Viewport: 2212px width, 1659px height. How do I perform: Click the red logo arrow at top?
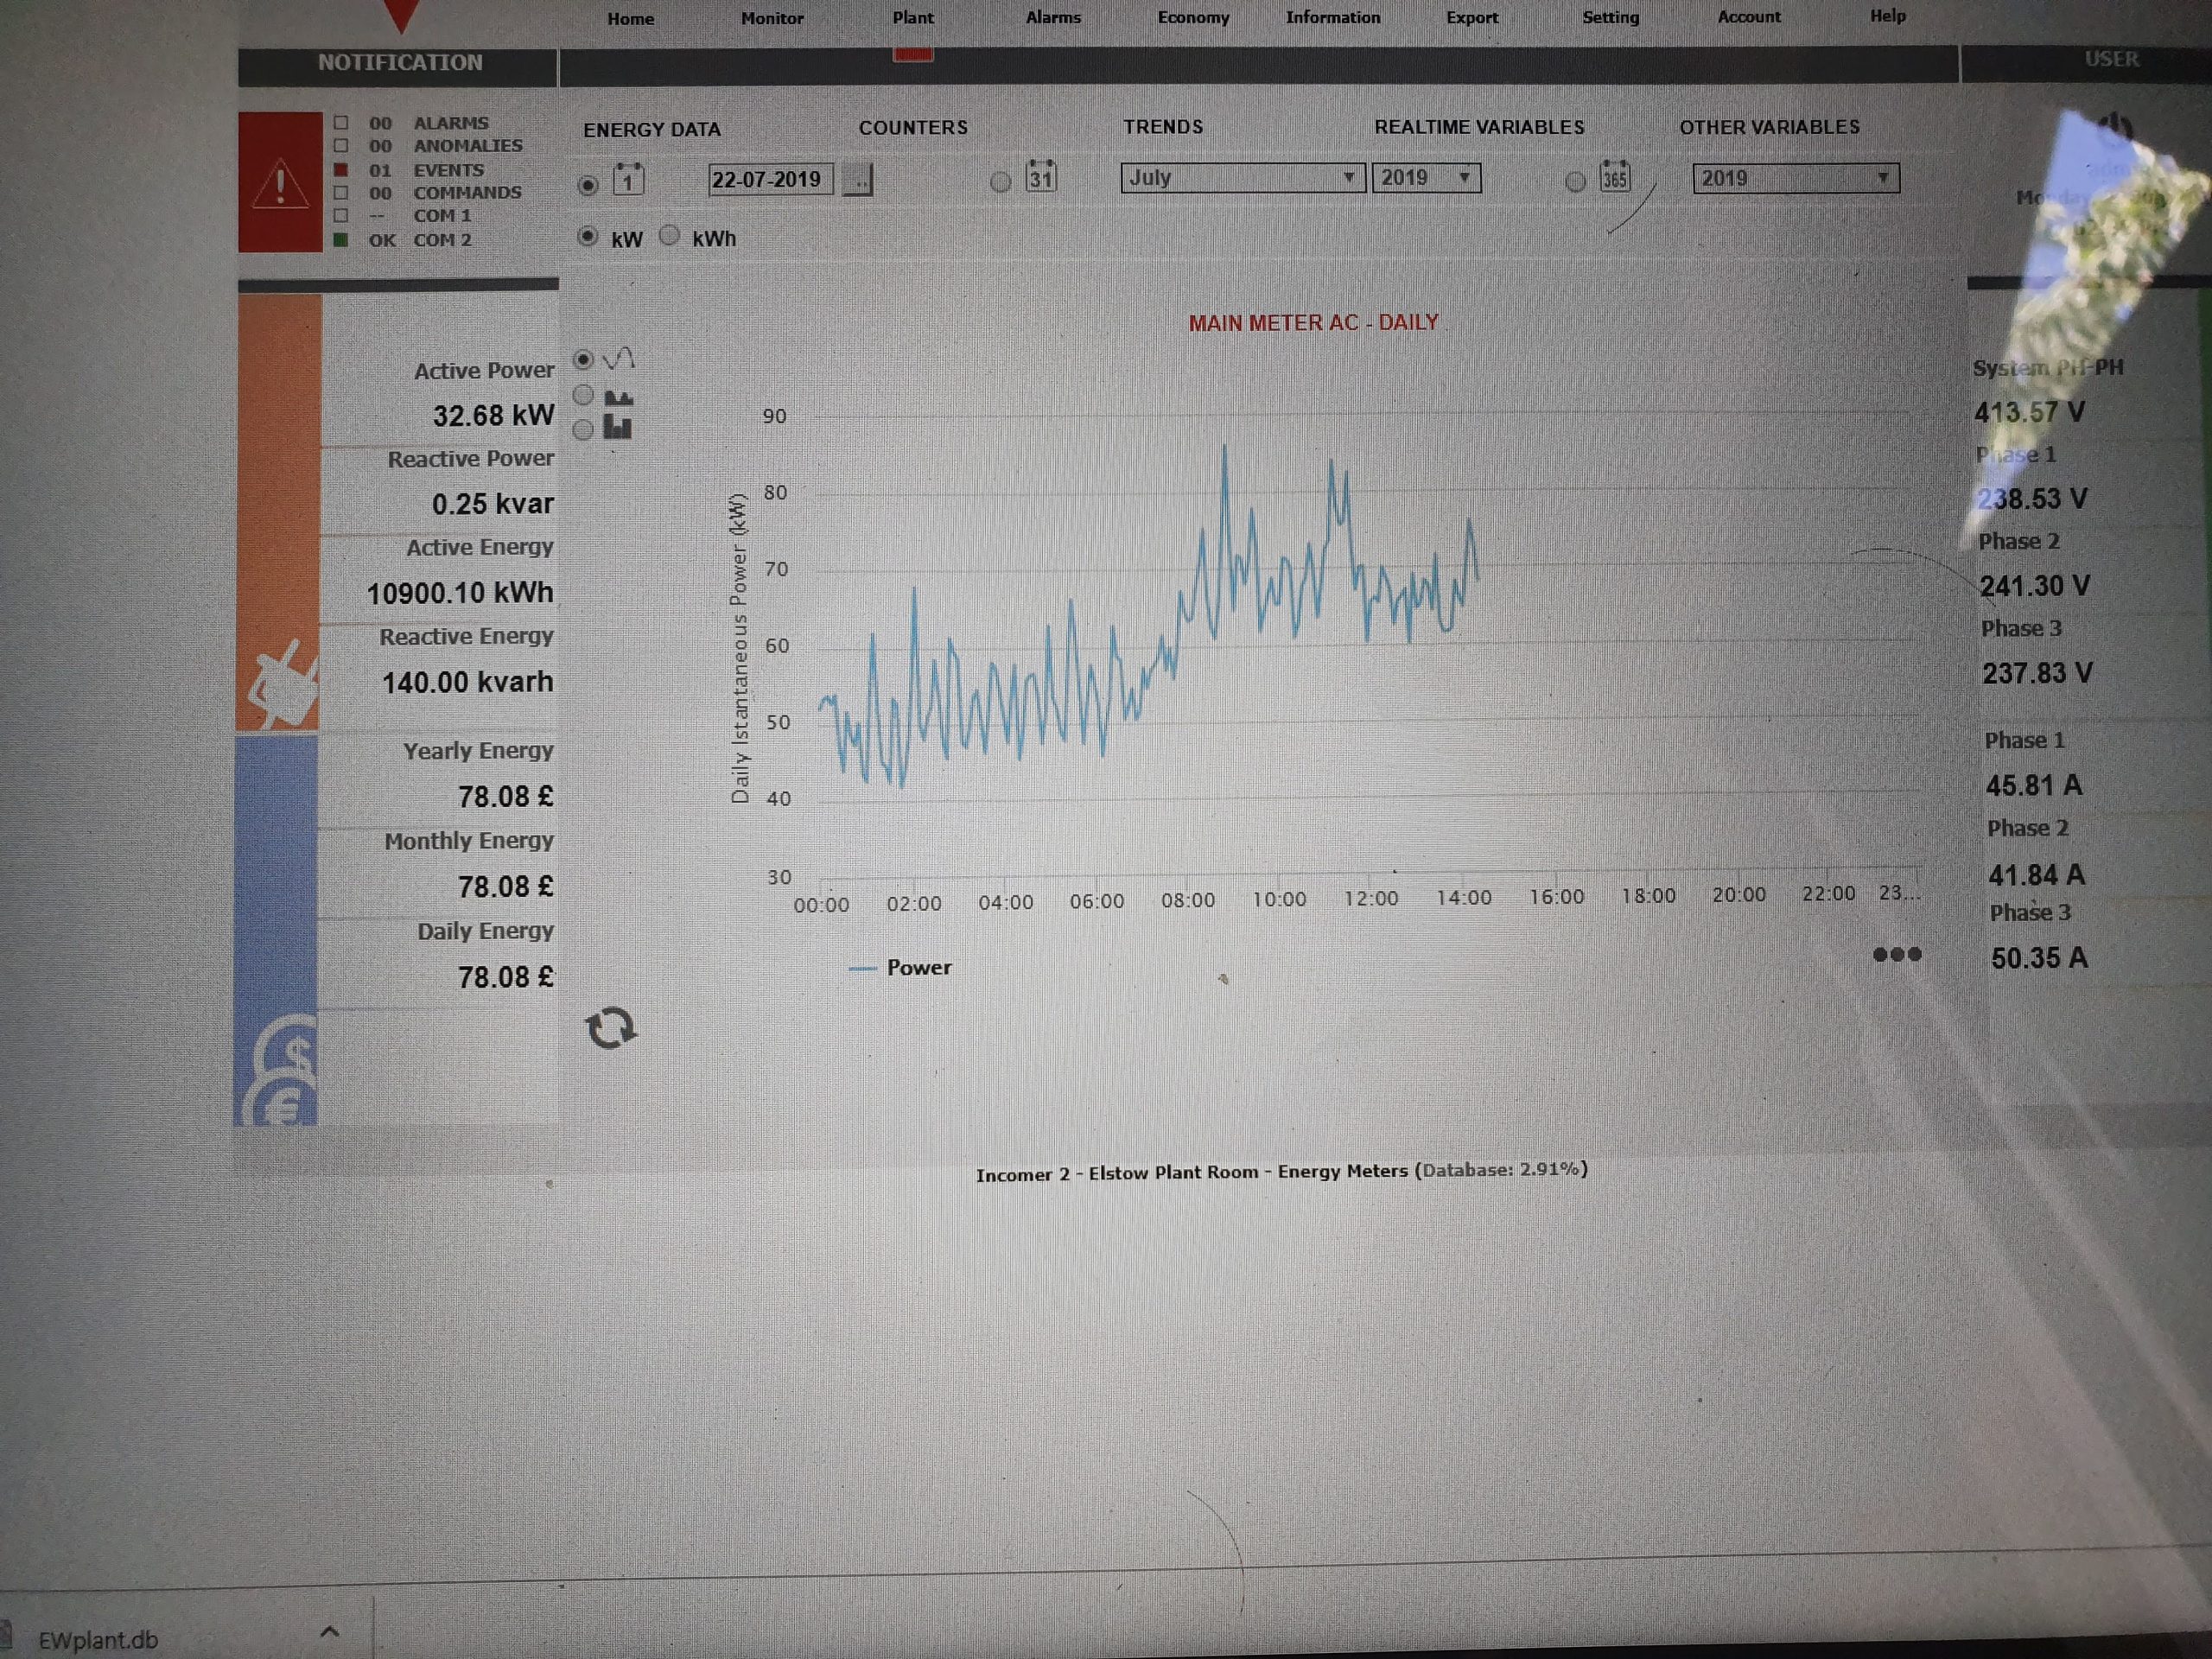(x=401, y=15)
